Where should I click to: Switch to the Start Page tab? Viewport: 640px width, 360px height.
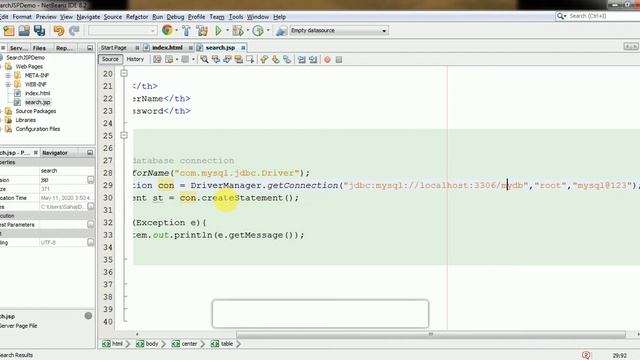tap(114, 48)
